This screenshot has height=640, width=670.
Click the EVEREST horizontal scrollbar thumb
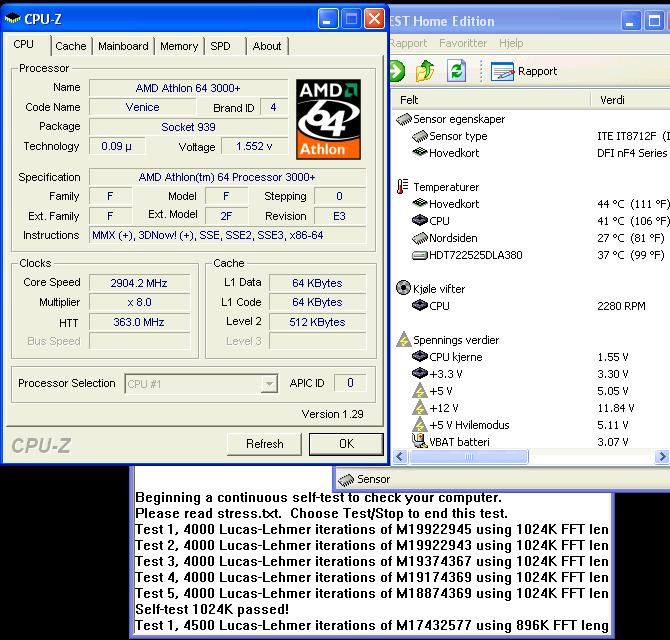tap(469, 457)
